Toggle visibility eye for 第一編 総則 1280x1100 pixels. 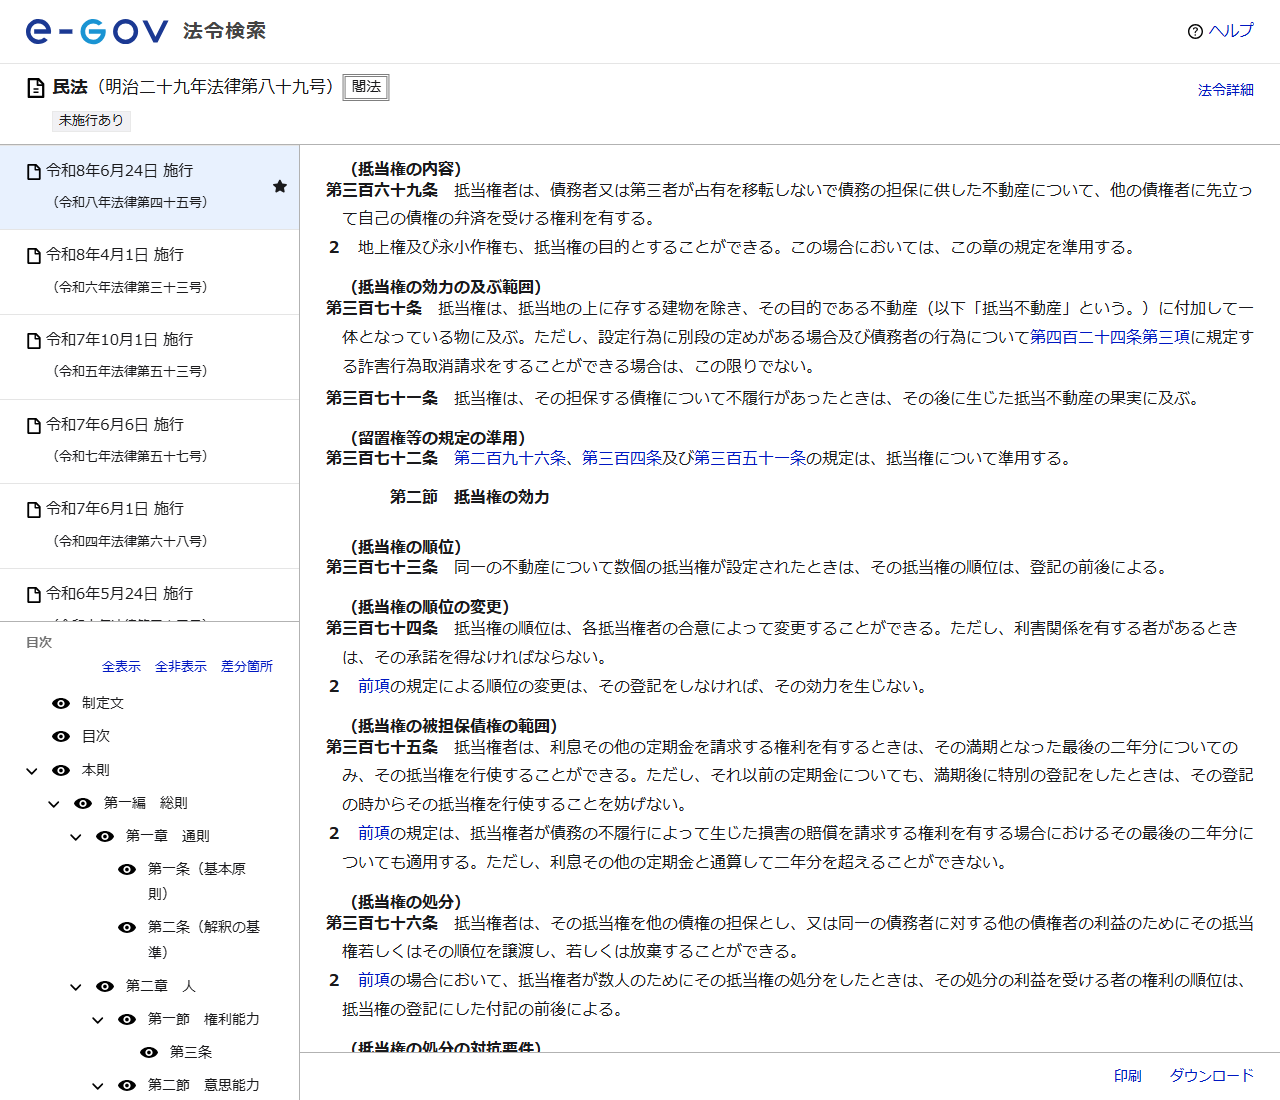coord(83,804)
